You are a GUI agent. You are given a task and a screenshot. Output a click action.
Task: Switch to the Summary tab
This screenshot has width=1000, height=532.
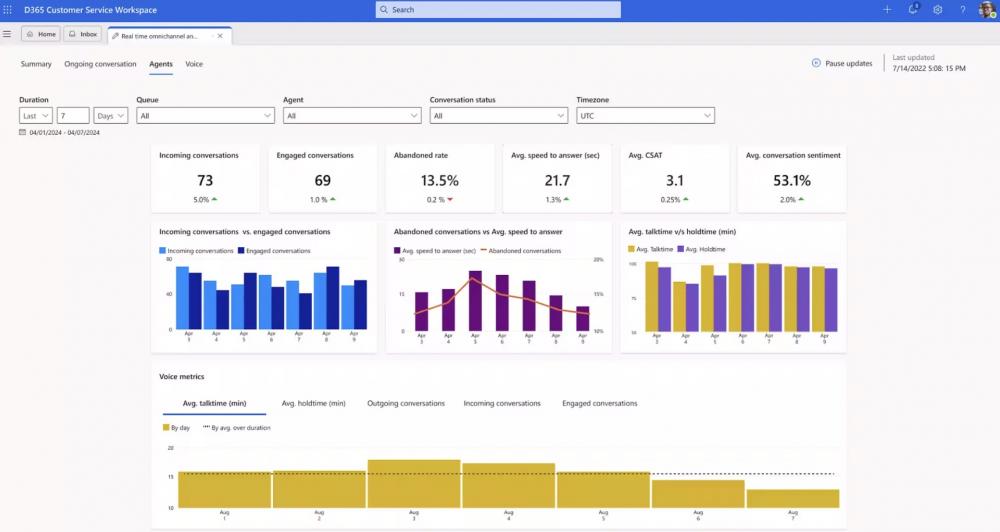click(36, 64)
